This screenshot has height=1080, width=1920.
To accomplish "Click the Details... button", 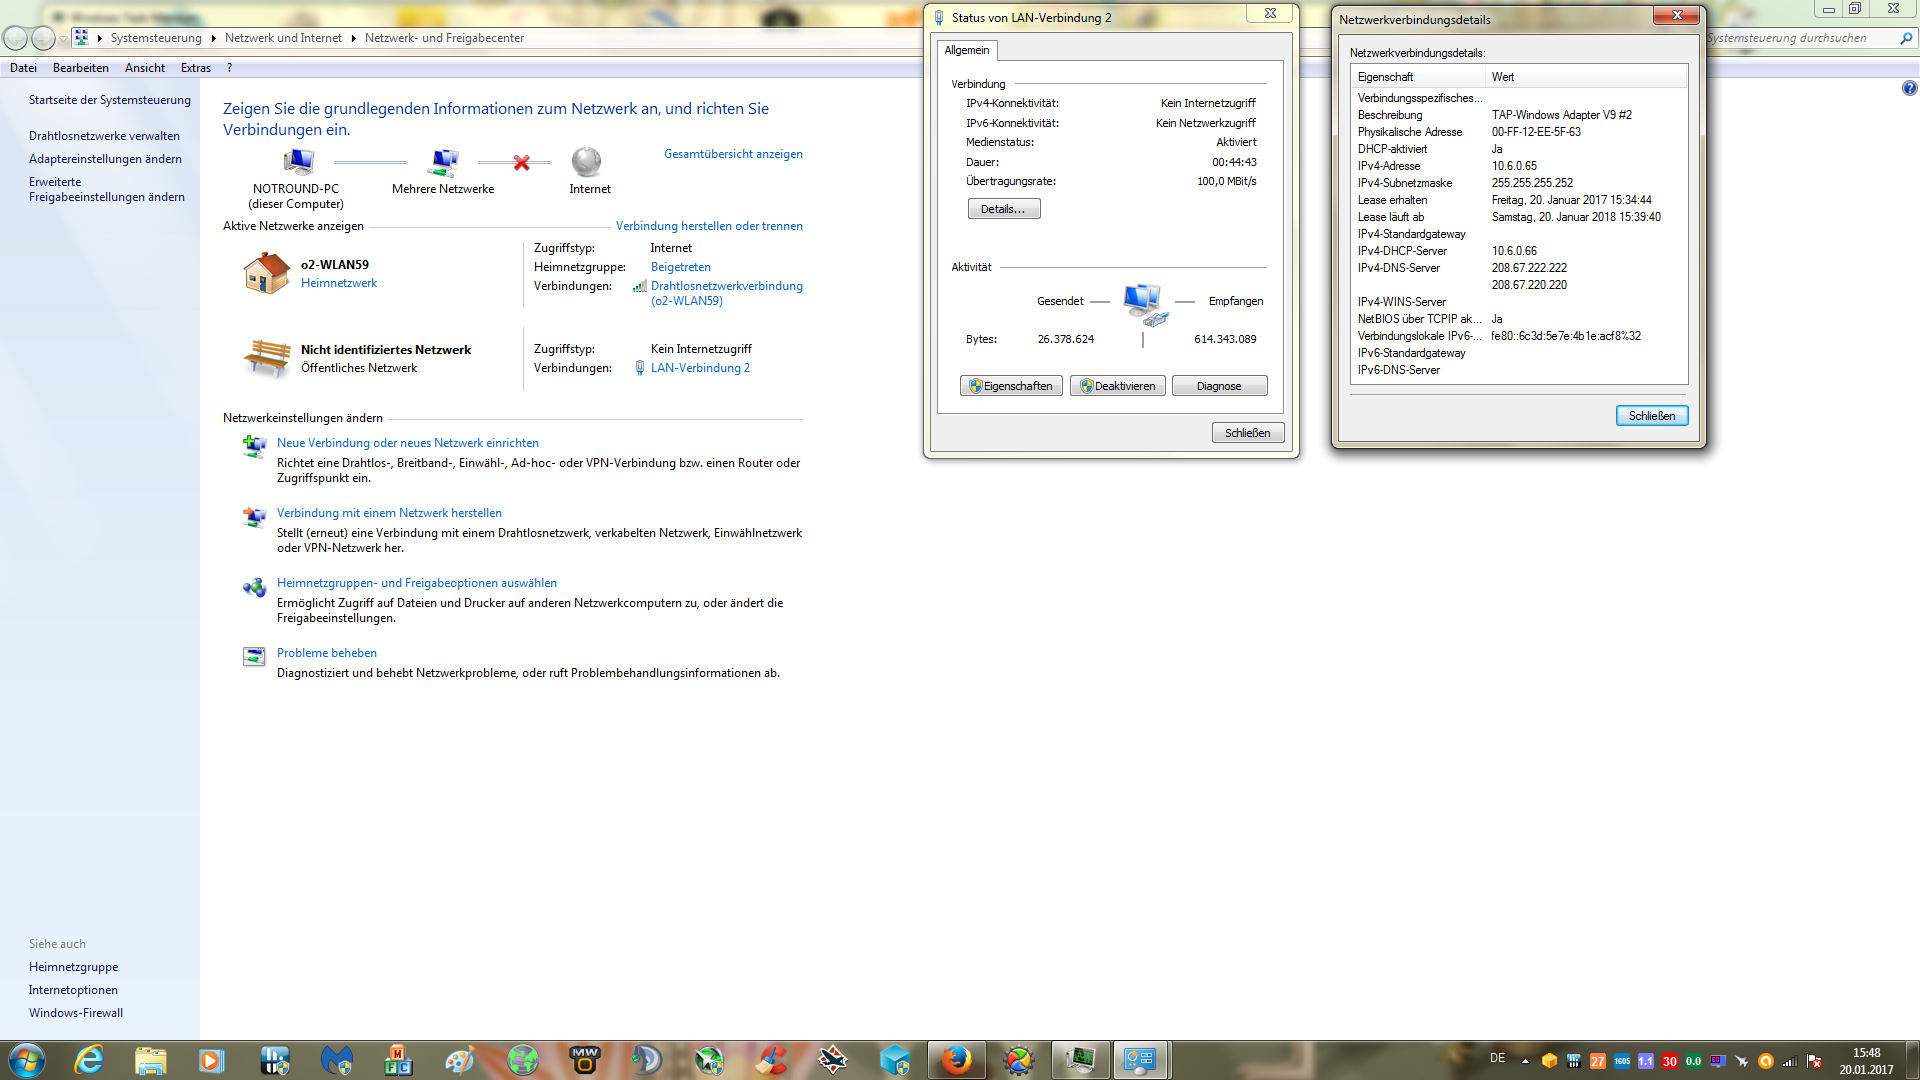I will [x=1003, y=209].
